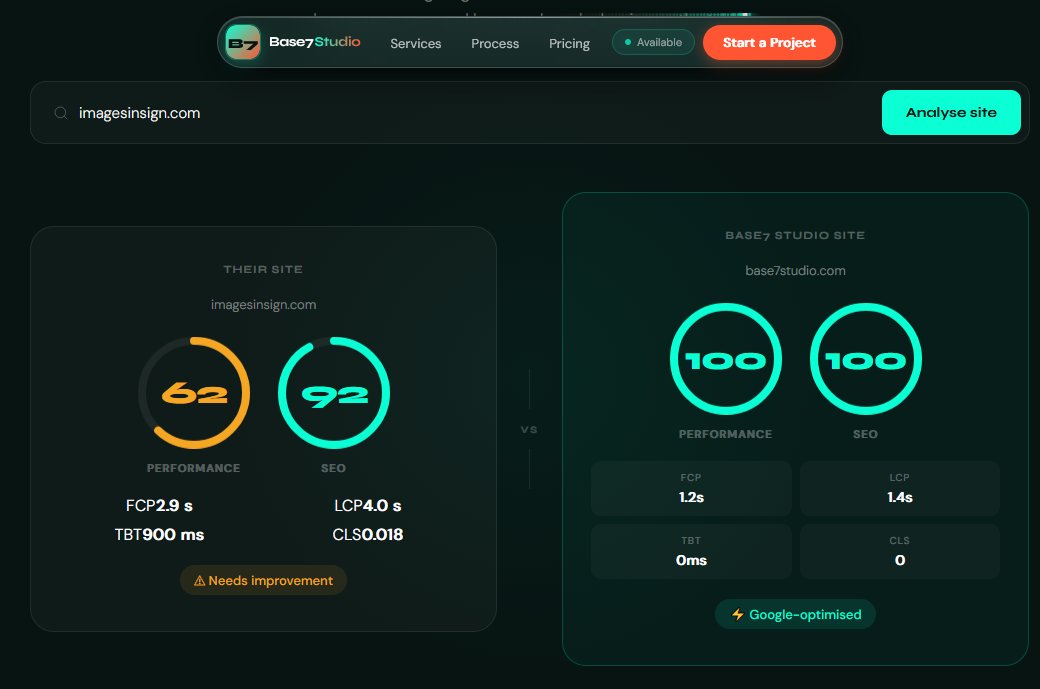The width and height of the screenshot is (1040, 689).
Task: Click the Start a Project button
Action: tap(769, 42)
